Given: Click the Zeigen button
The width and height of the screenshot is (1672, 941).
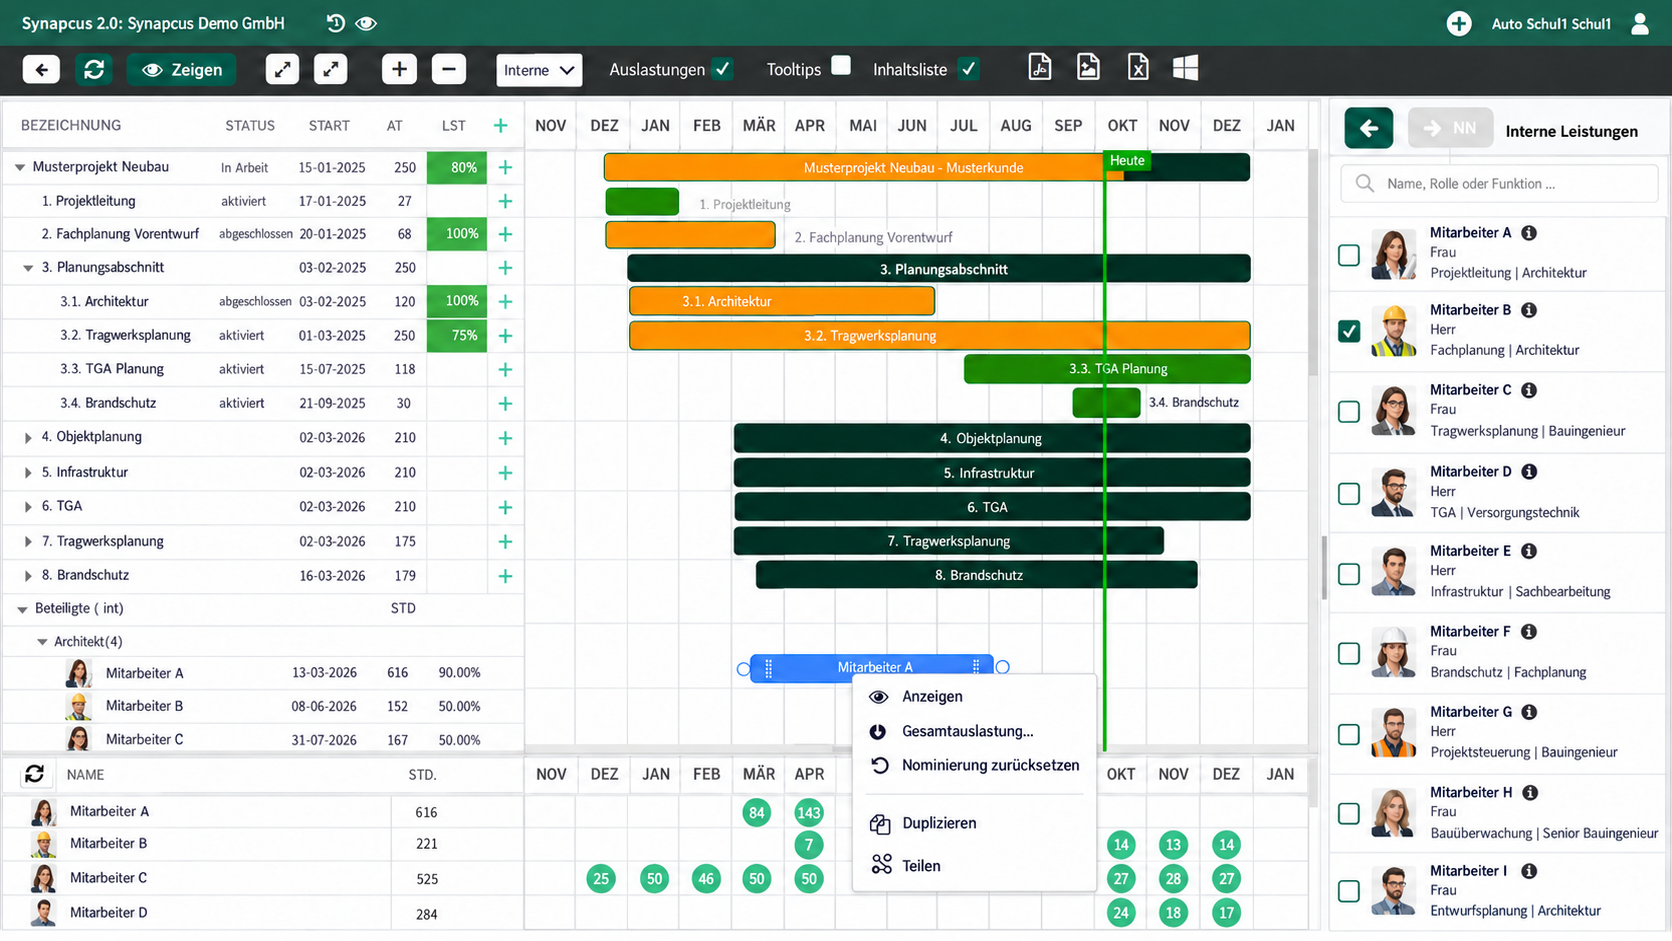Looking at the screenshot, I should click(182, 69).
